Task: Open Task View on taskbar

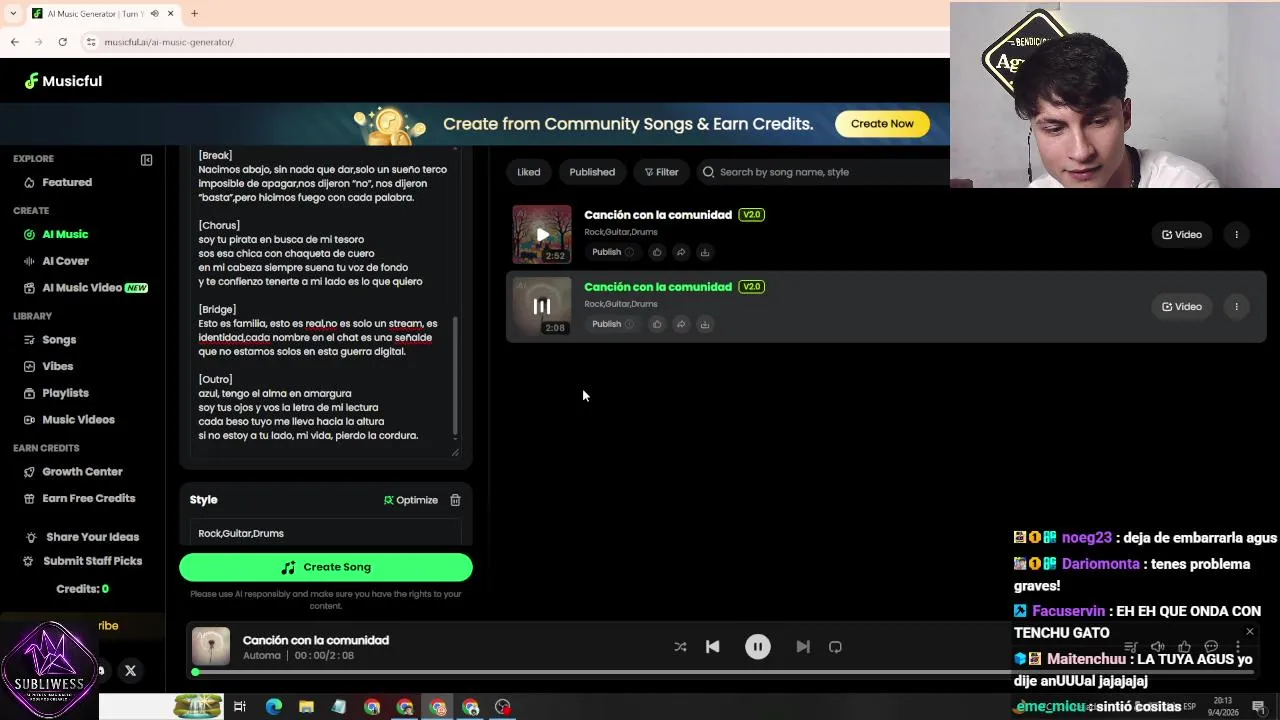Action: [x=240, y=707]
